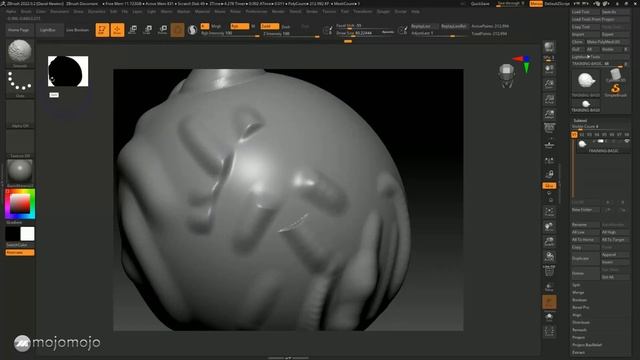Expand the Distribute section

pos(581,322)
